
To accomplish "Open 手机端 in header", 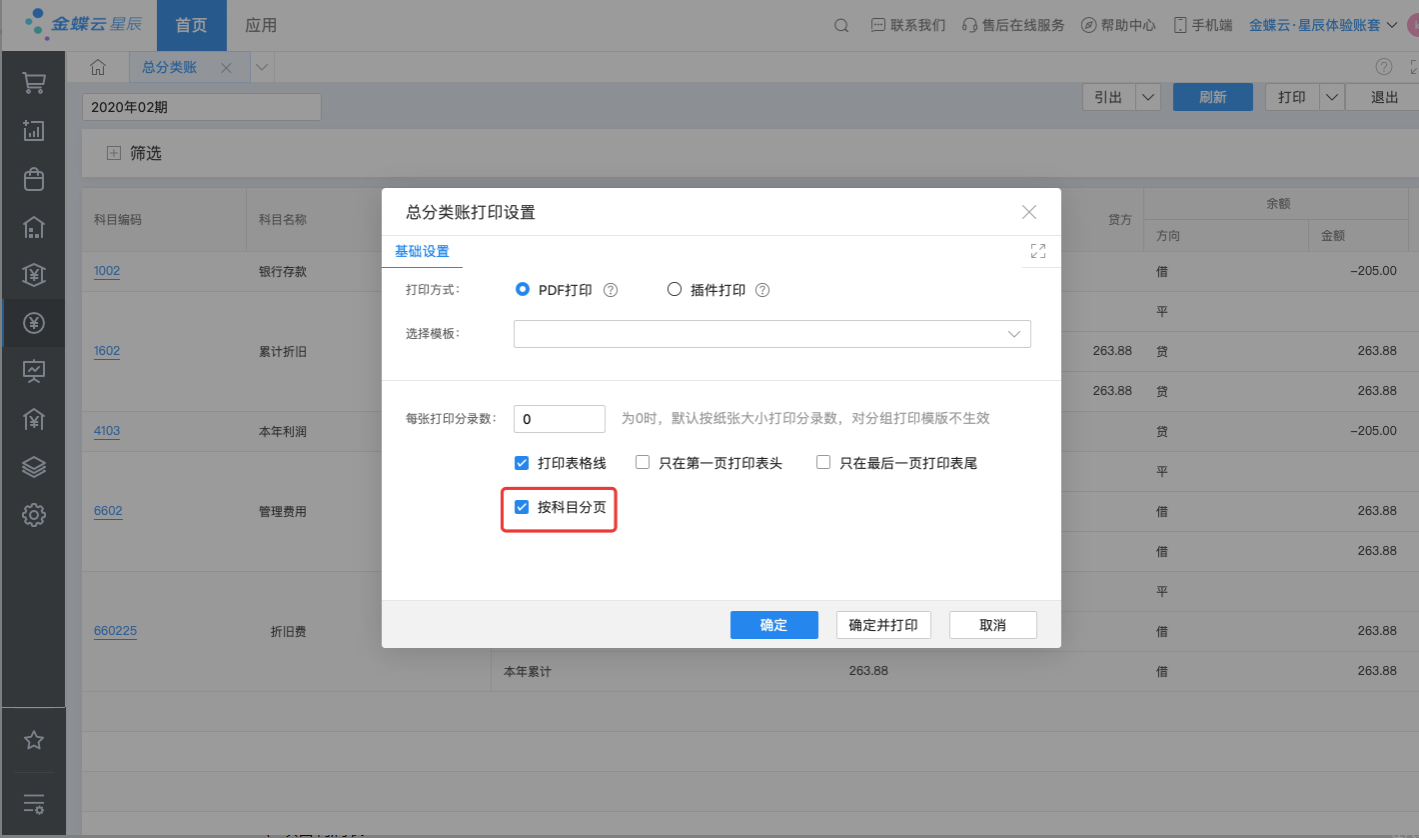I will (1203, 25).
